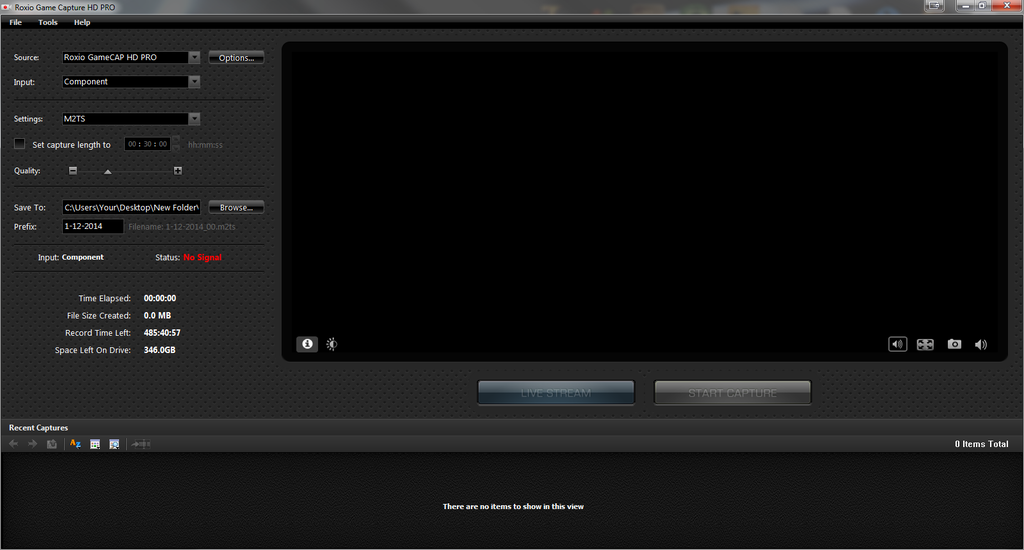Click the speaker volume icon
This screenshot has height=550, width=1024.
(x=981, y=344)
